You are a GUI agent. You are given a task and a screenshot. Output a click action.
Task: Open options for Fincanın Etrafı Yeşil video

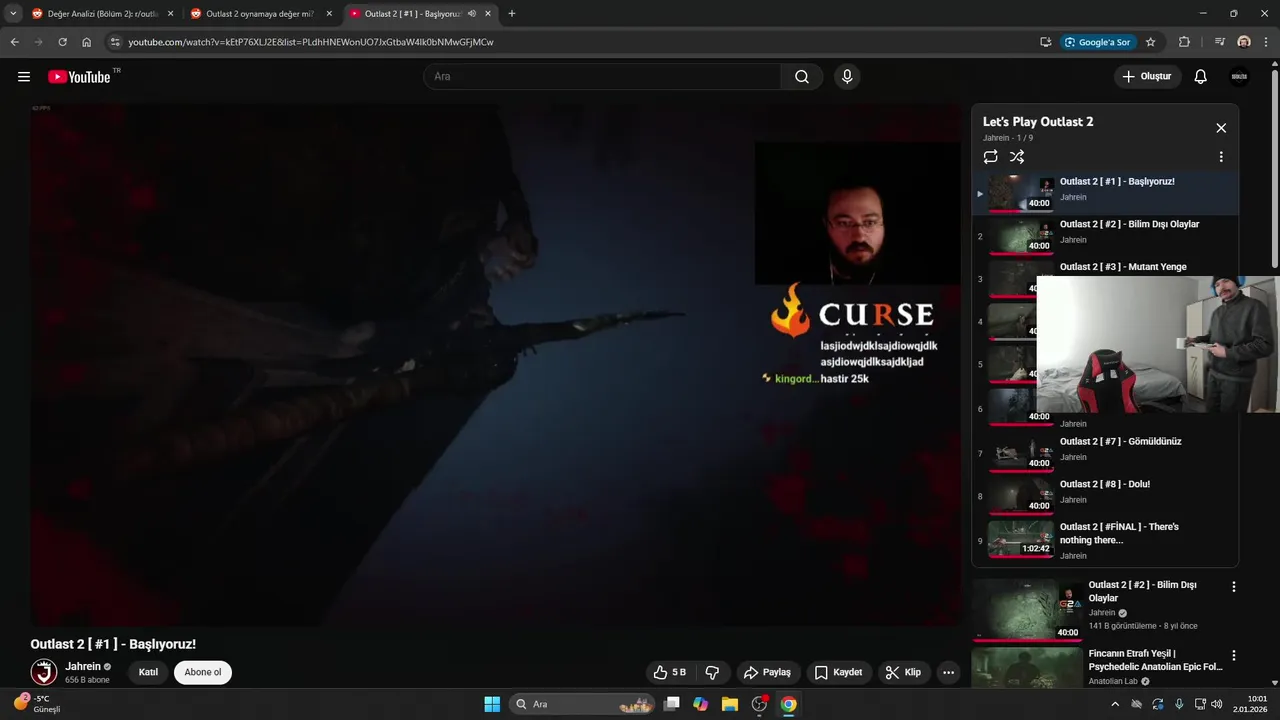(x=1234, y=656)
